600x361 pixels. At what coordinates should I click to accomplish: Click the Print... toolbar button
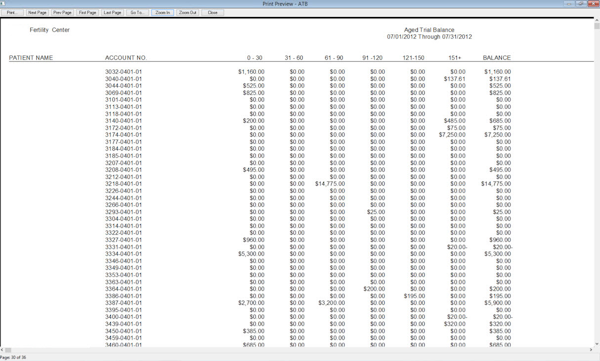click(x=12, y=13)
